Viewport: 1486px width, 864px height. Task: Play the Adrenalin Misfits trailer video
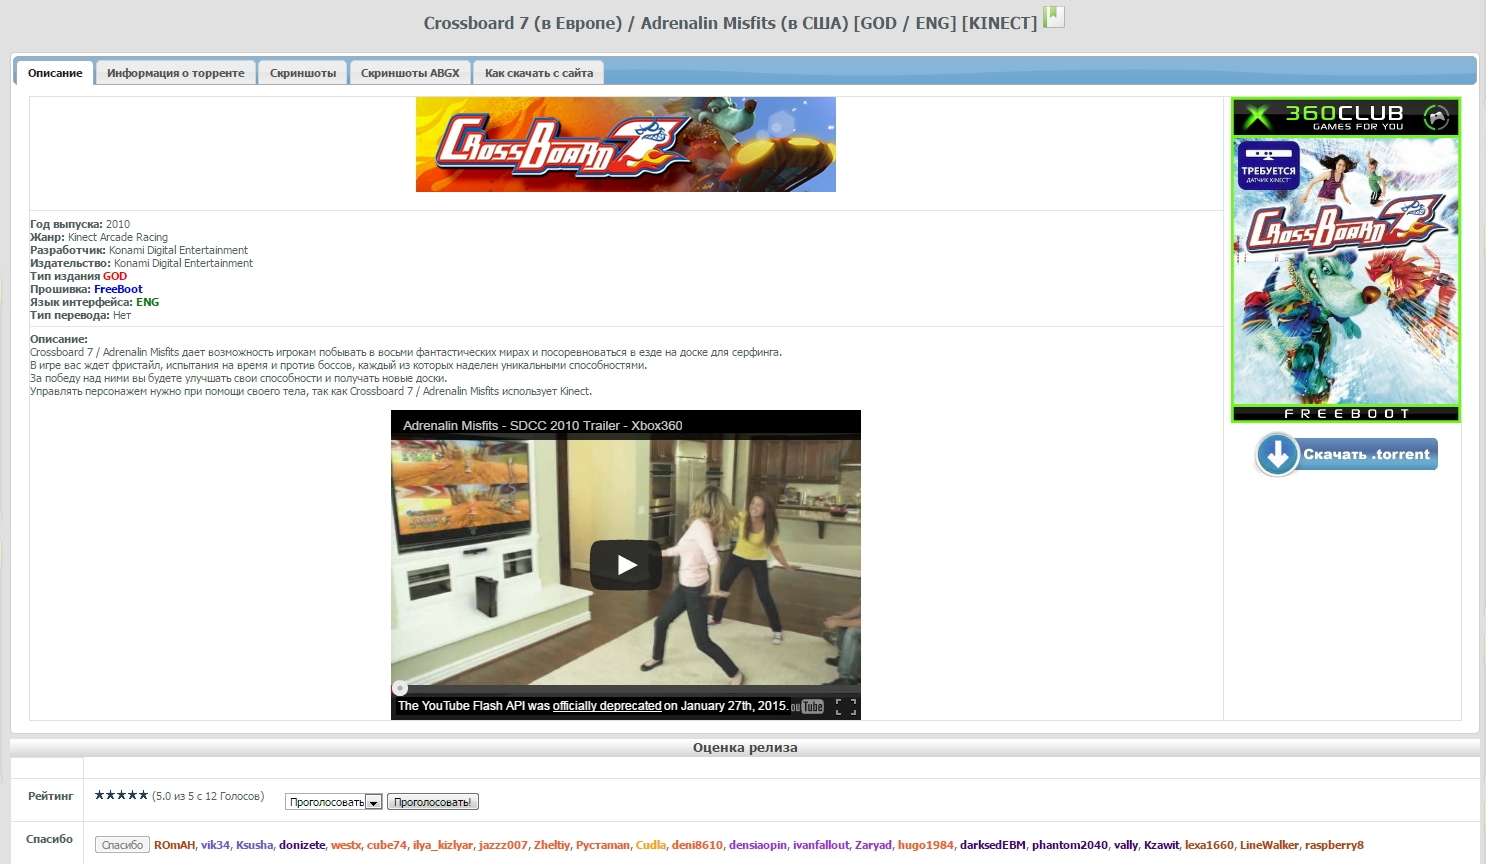click(626, 565)
